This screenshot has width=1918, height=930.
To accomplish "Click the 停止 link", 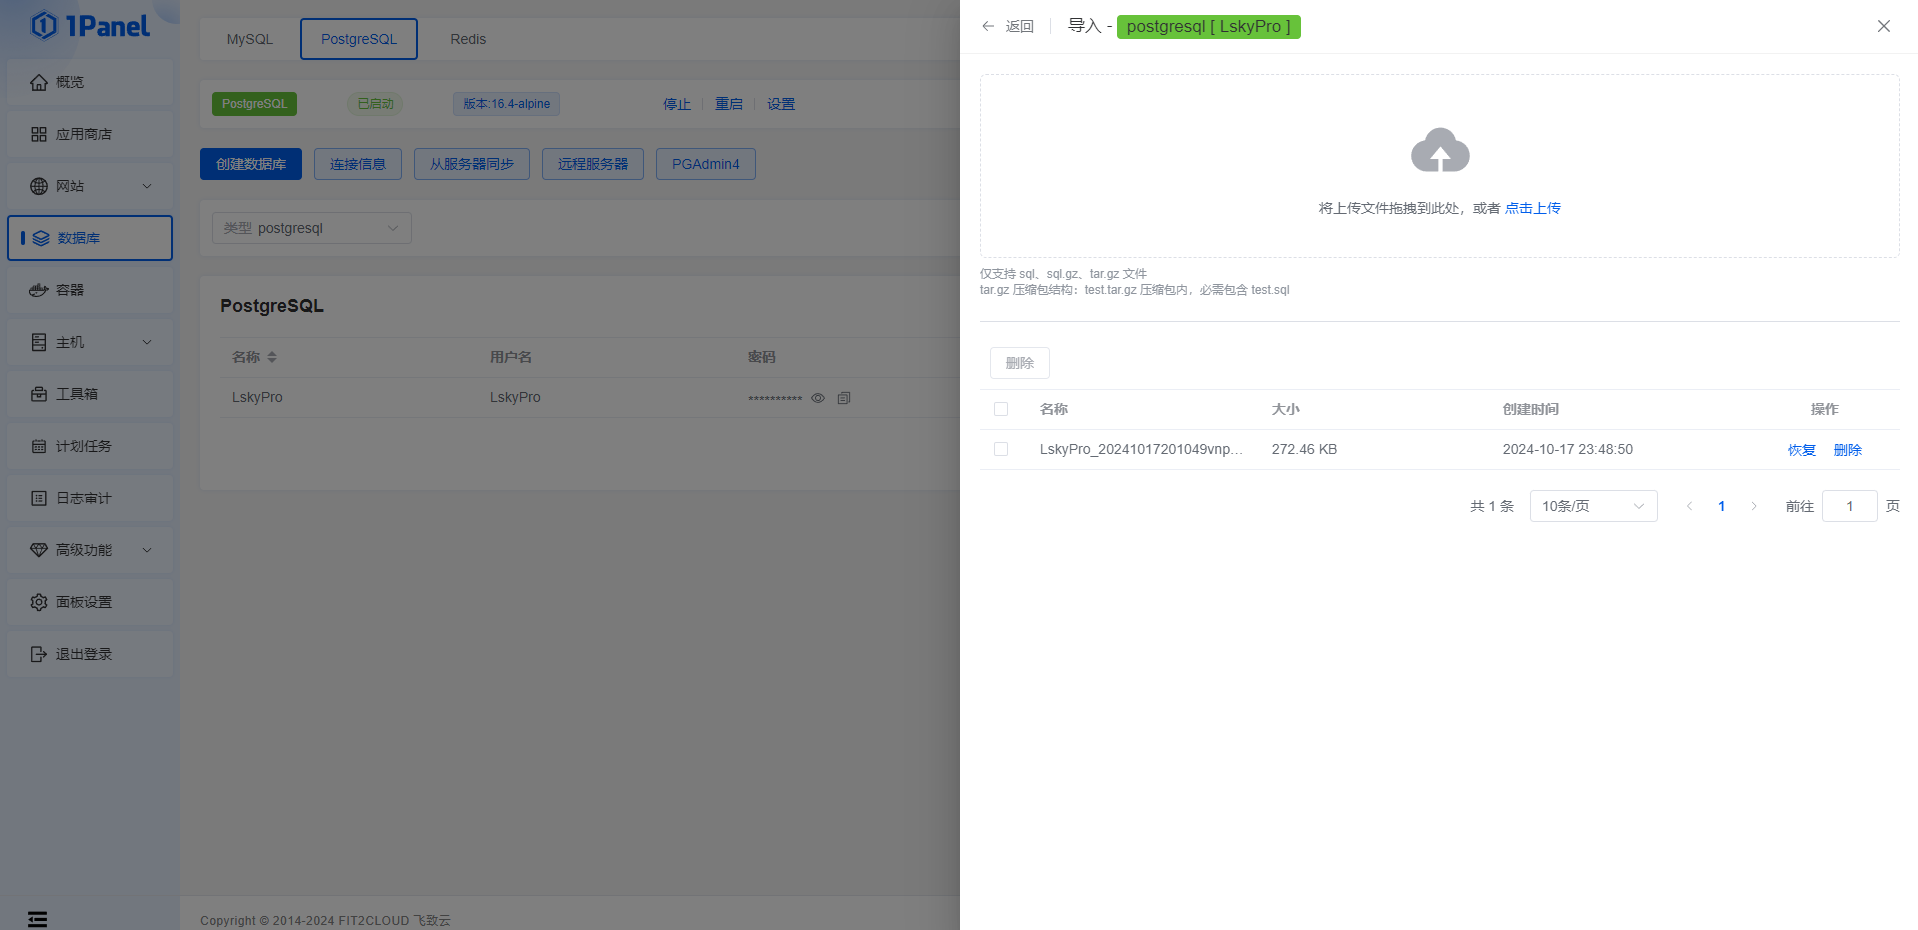I will [677, 104].
